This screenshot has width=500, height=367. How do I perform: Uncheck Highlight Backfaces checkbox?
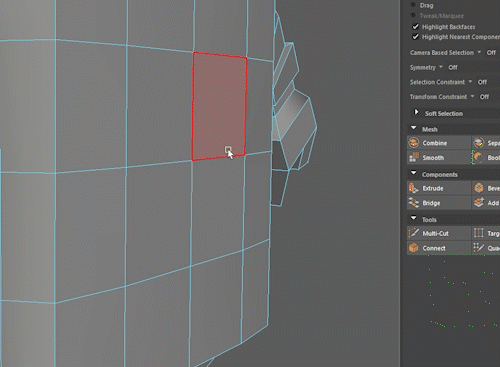pos(415,27)
